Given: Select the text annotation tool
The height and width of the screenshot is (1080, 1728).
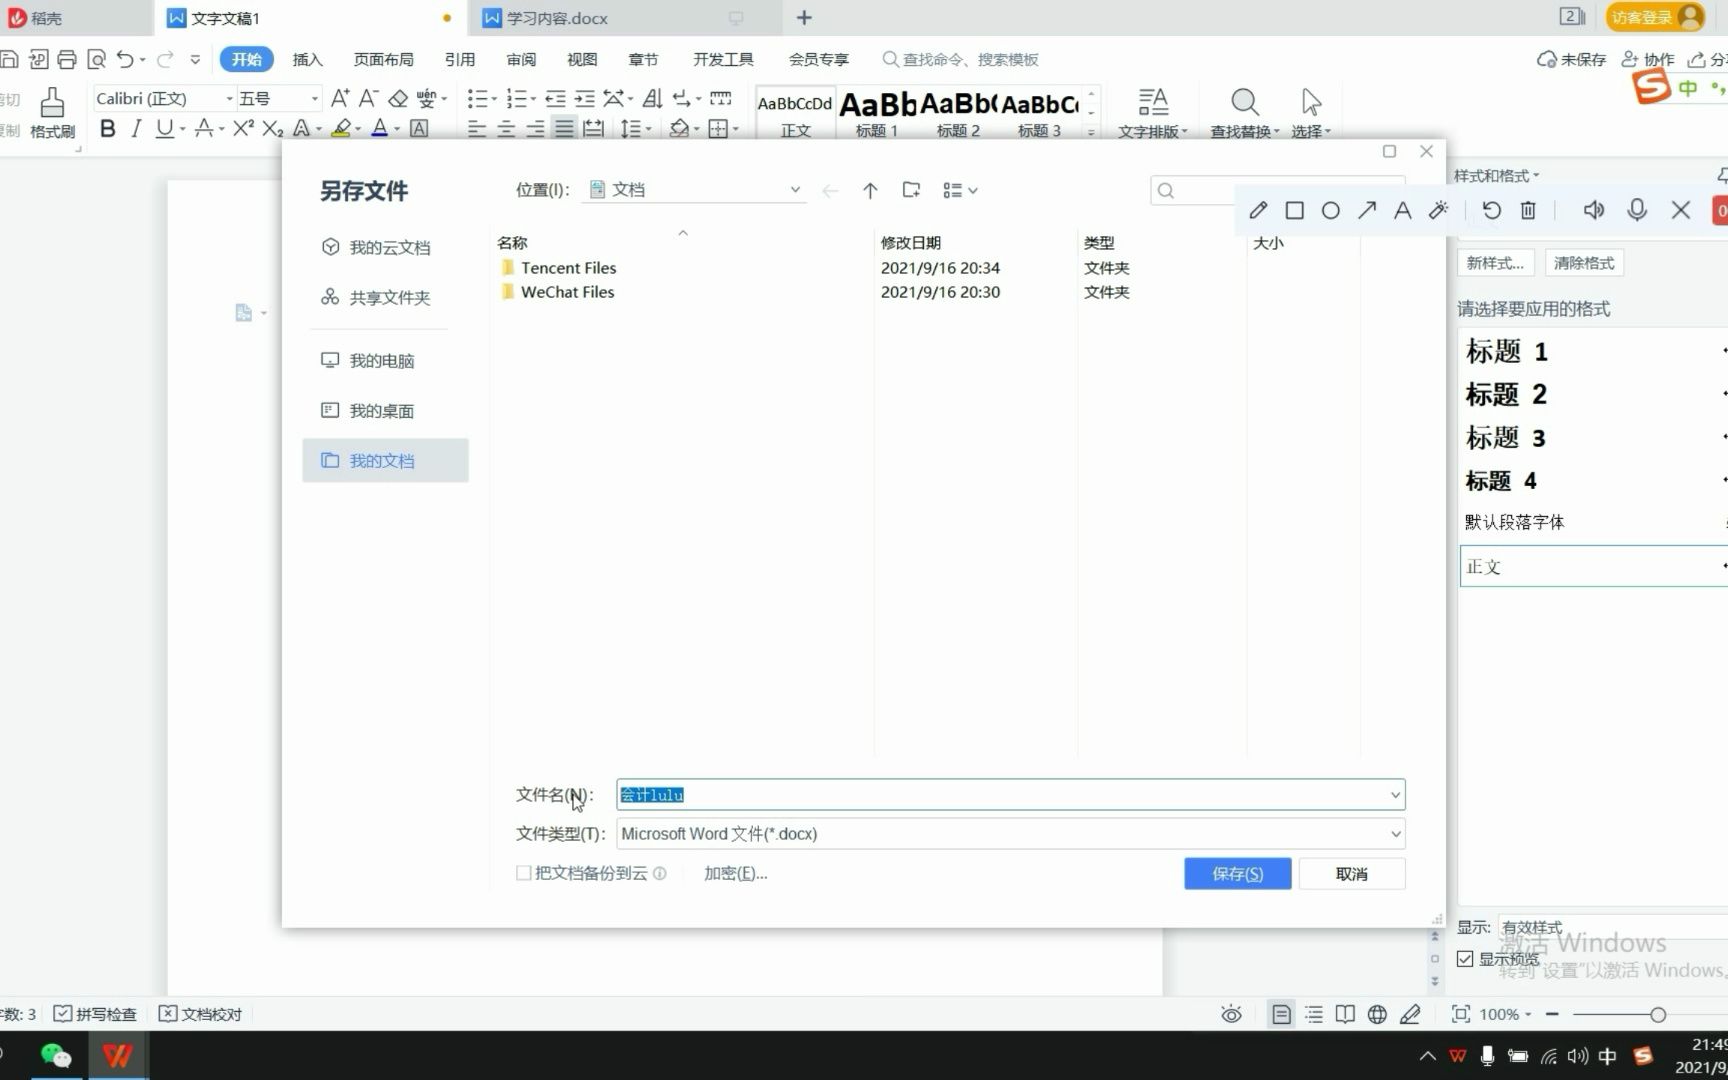Looking at the screenshot, I should click(x=1403, y=210).
